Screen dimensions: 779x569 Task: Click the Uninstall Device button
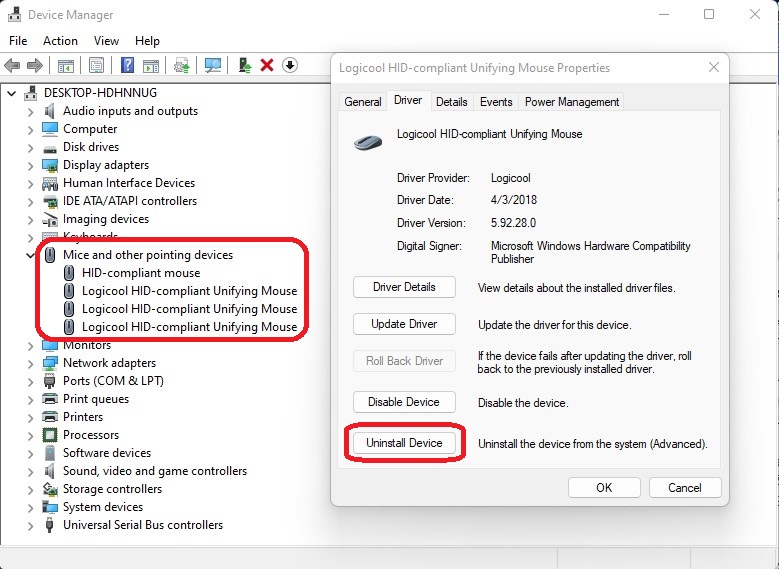(404, 443)
